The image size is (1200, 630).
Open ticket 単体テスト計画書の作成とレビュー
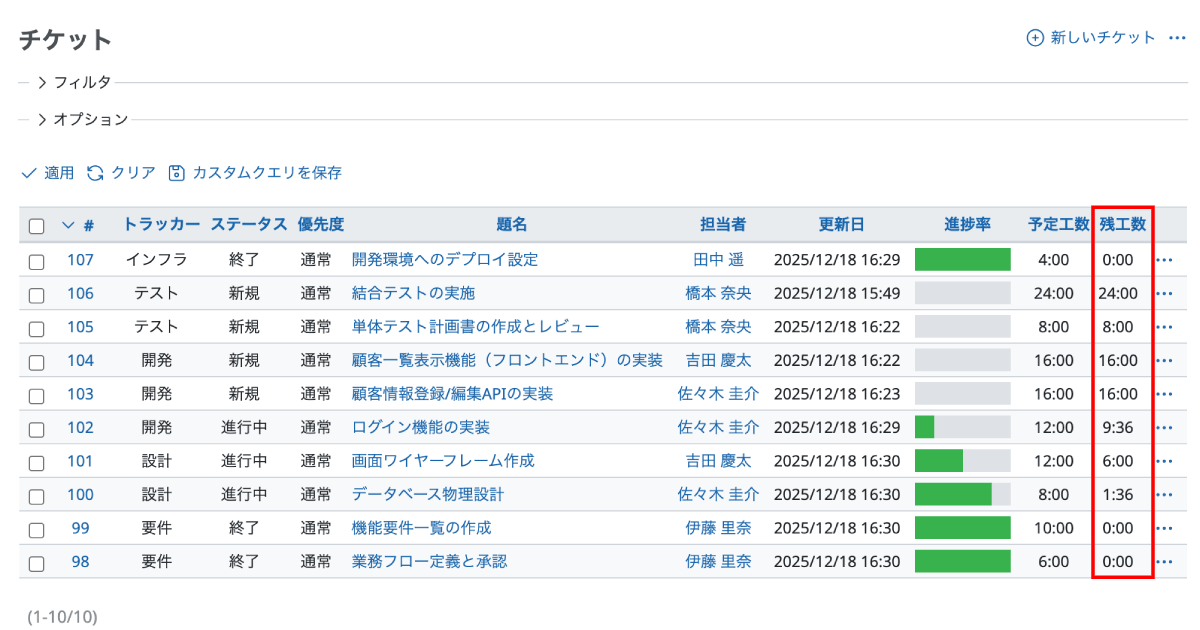point(476,327)
